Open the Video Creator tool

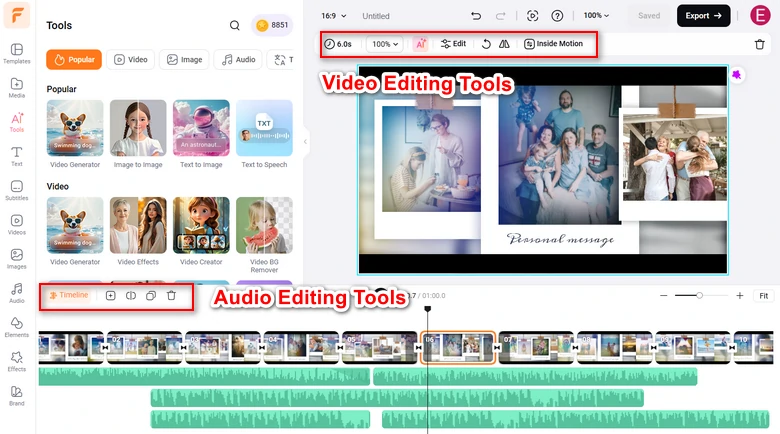(x=201, y=231)
